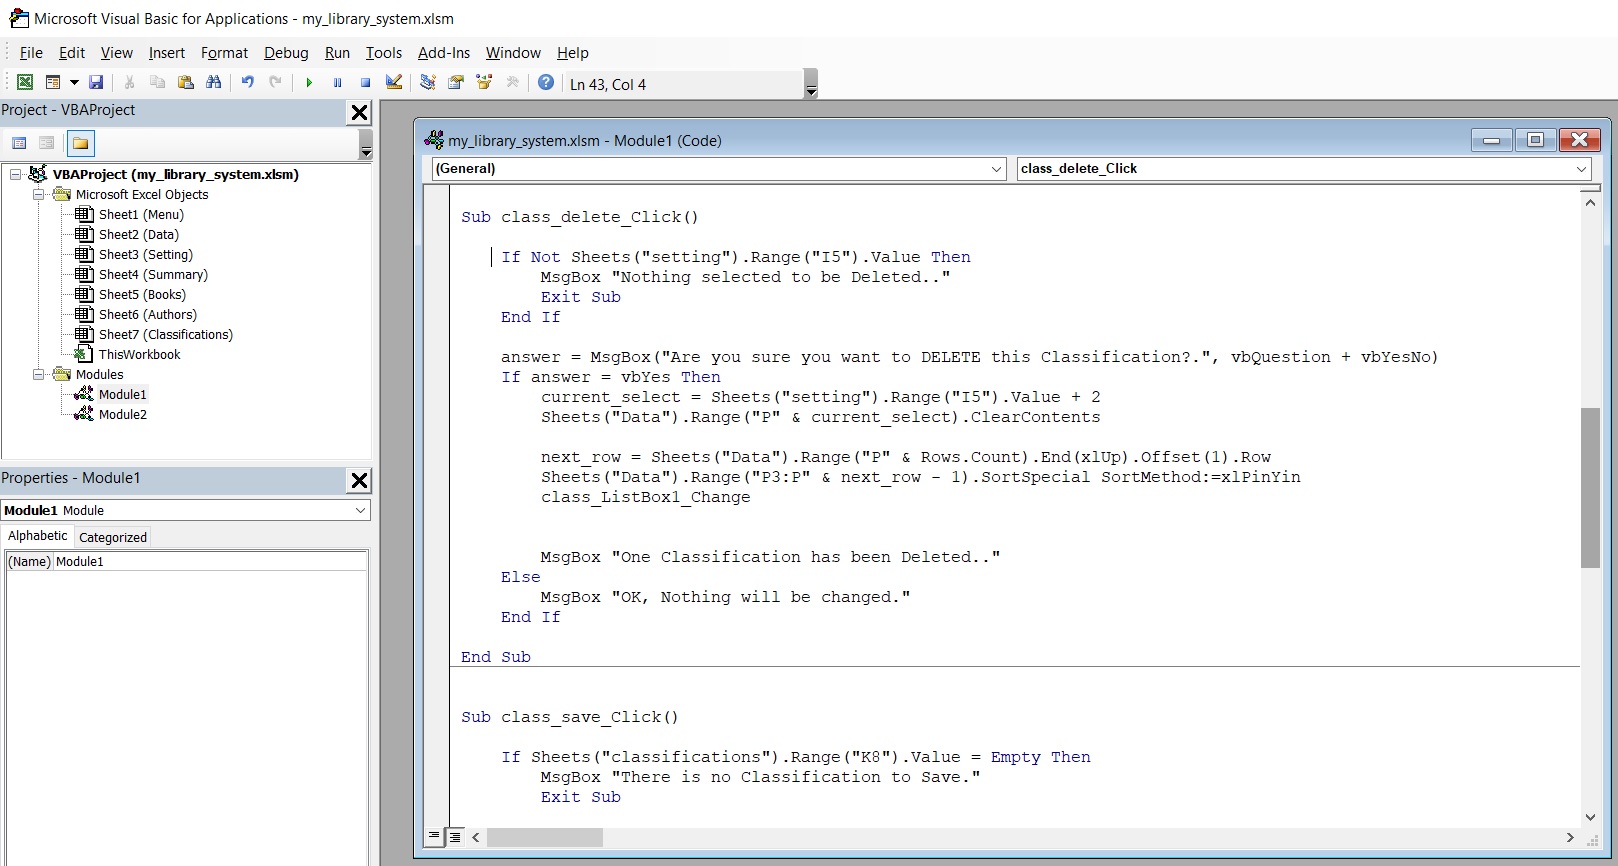Image resolution: width=1618 pixels, height=866 pixels.
Task: Open VBA Help with the question mark icon
Action: pyautogui.click(x=546, y=83)
